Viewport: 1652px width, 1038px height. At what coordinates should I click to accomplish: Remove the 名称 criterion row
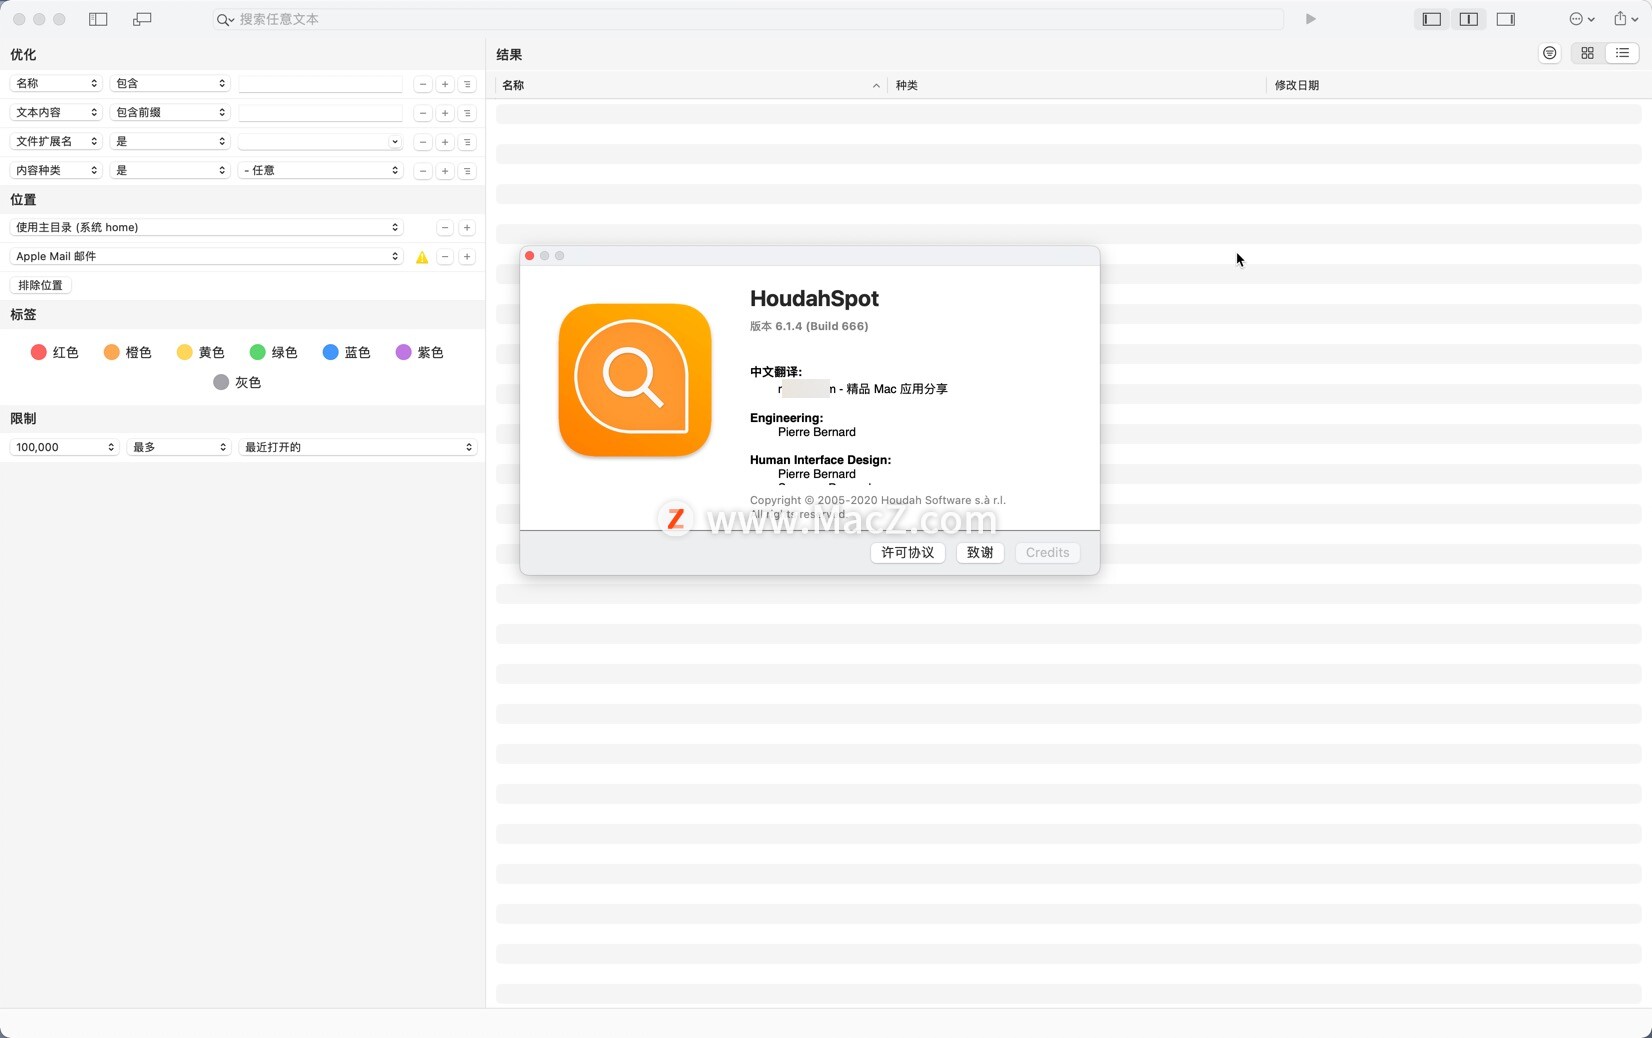pos(423,85)
